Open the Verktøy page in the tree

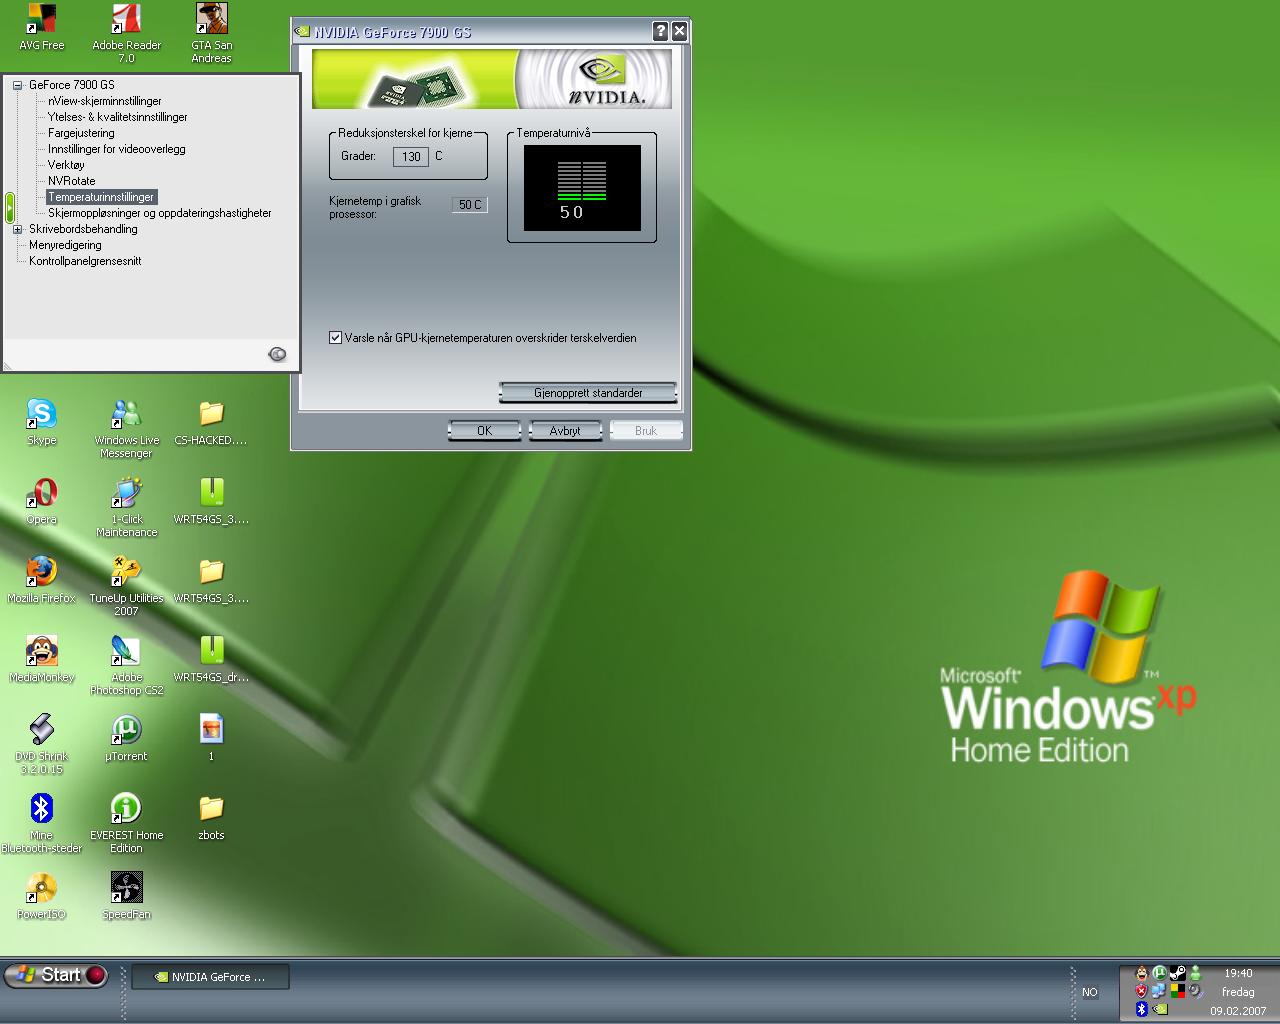pyautogui.click(x=66, y=165)
